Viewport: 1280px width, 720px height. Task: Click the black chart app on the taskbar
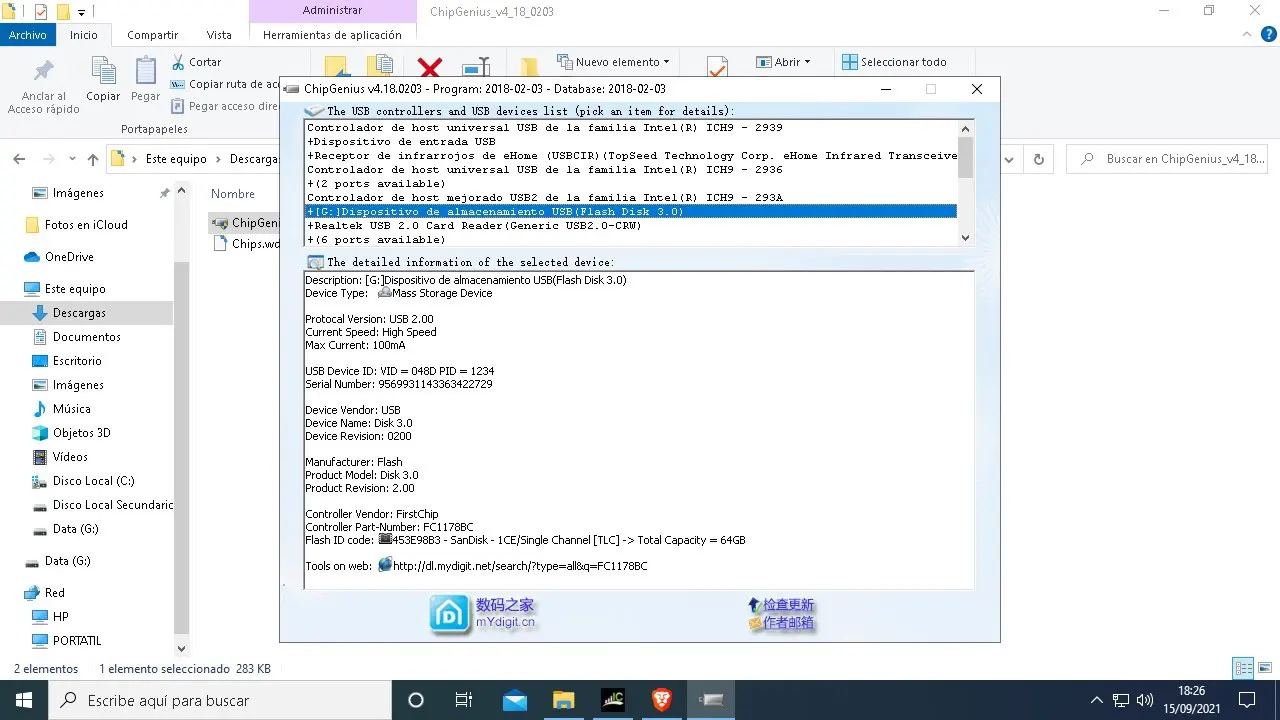tap(613, 700)
